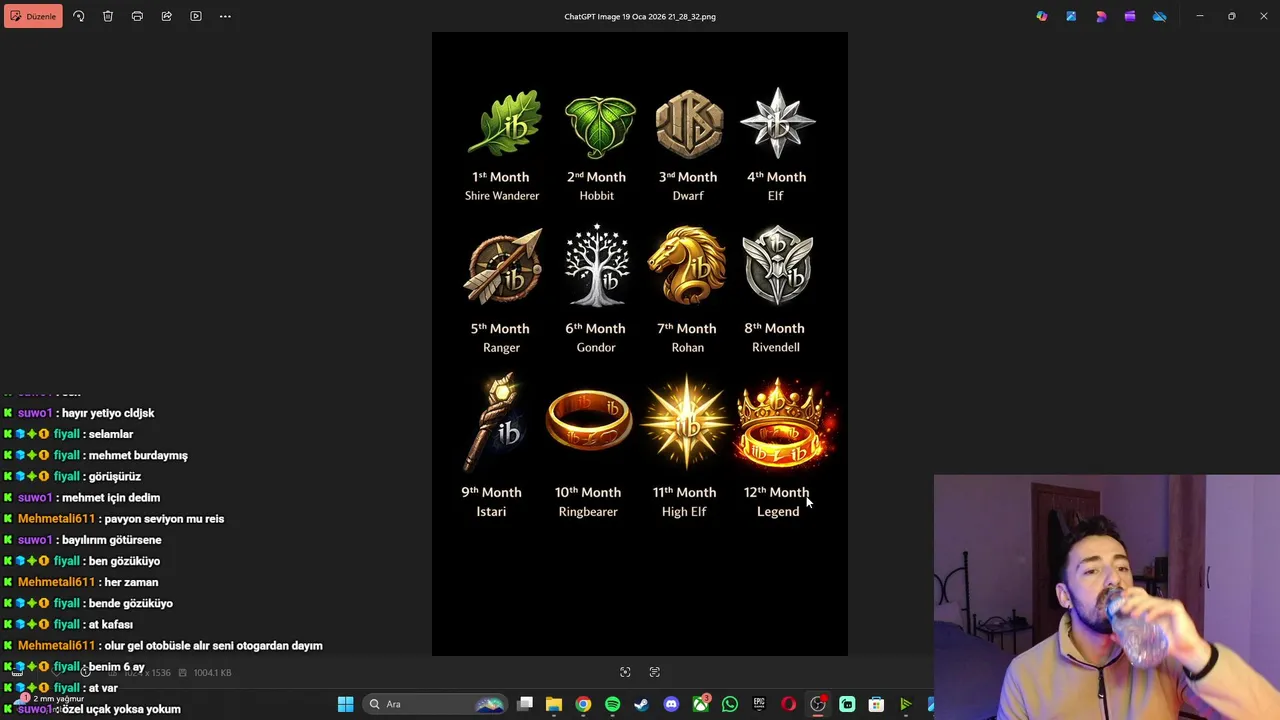Open Discord from the taskbar
The height and width of the screenshot is (720, 1280).
(671, 704)
